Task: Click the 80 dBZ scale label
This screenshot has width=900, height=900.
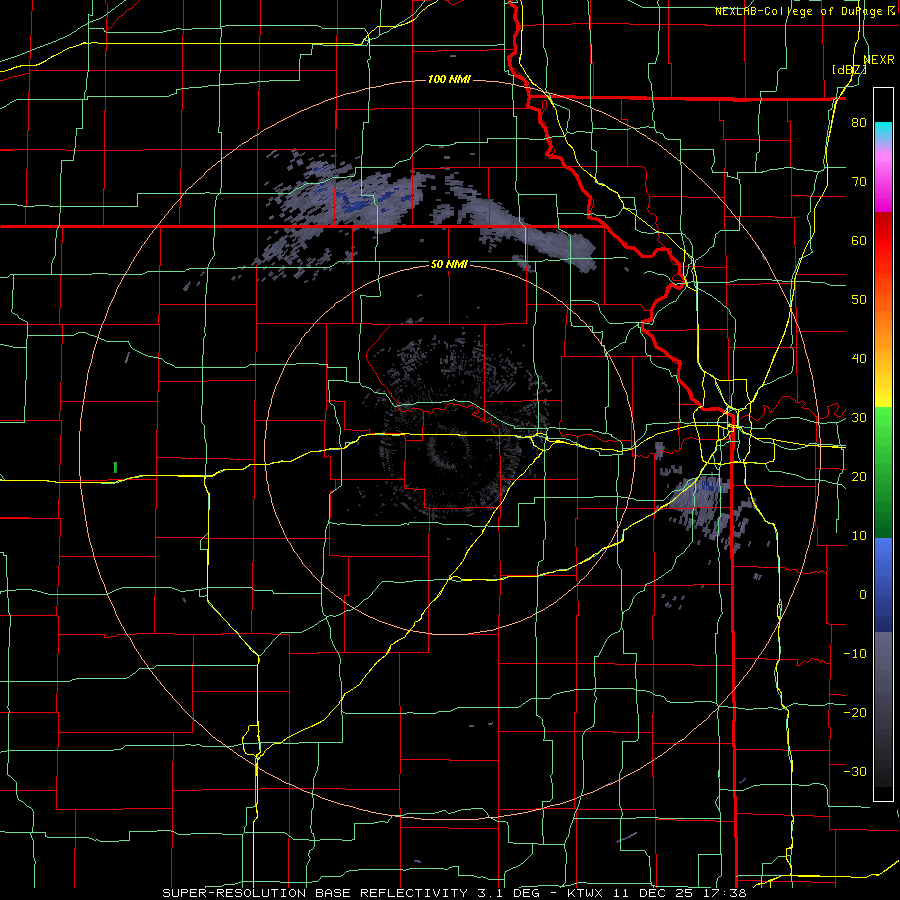Action: click(x=859, y=123)
